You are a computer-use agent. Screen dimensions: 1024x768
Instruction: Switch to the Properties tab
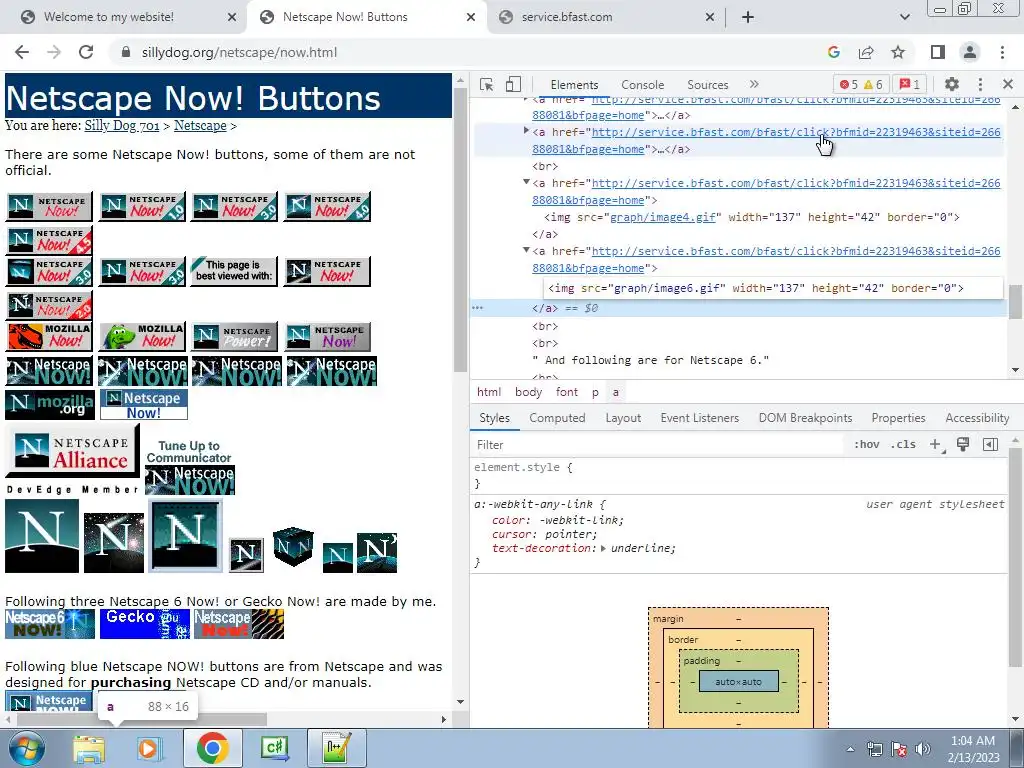898,418
